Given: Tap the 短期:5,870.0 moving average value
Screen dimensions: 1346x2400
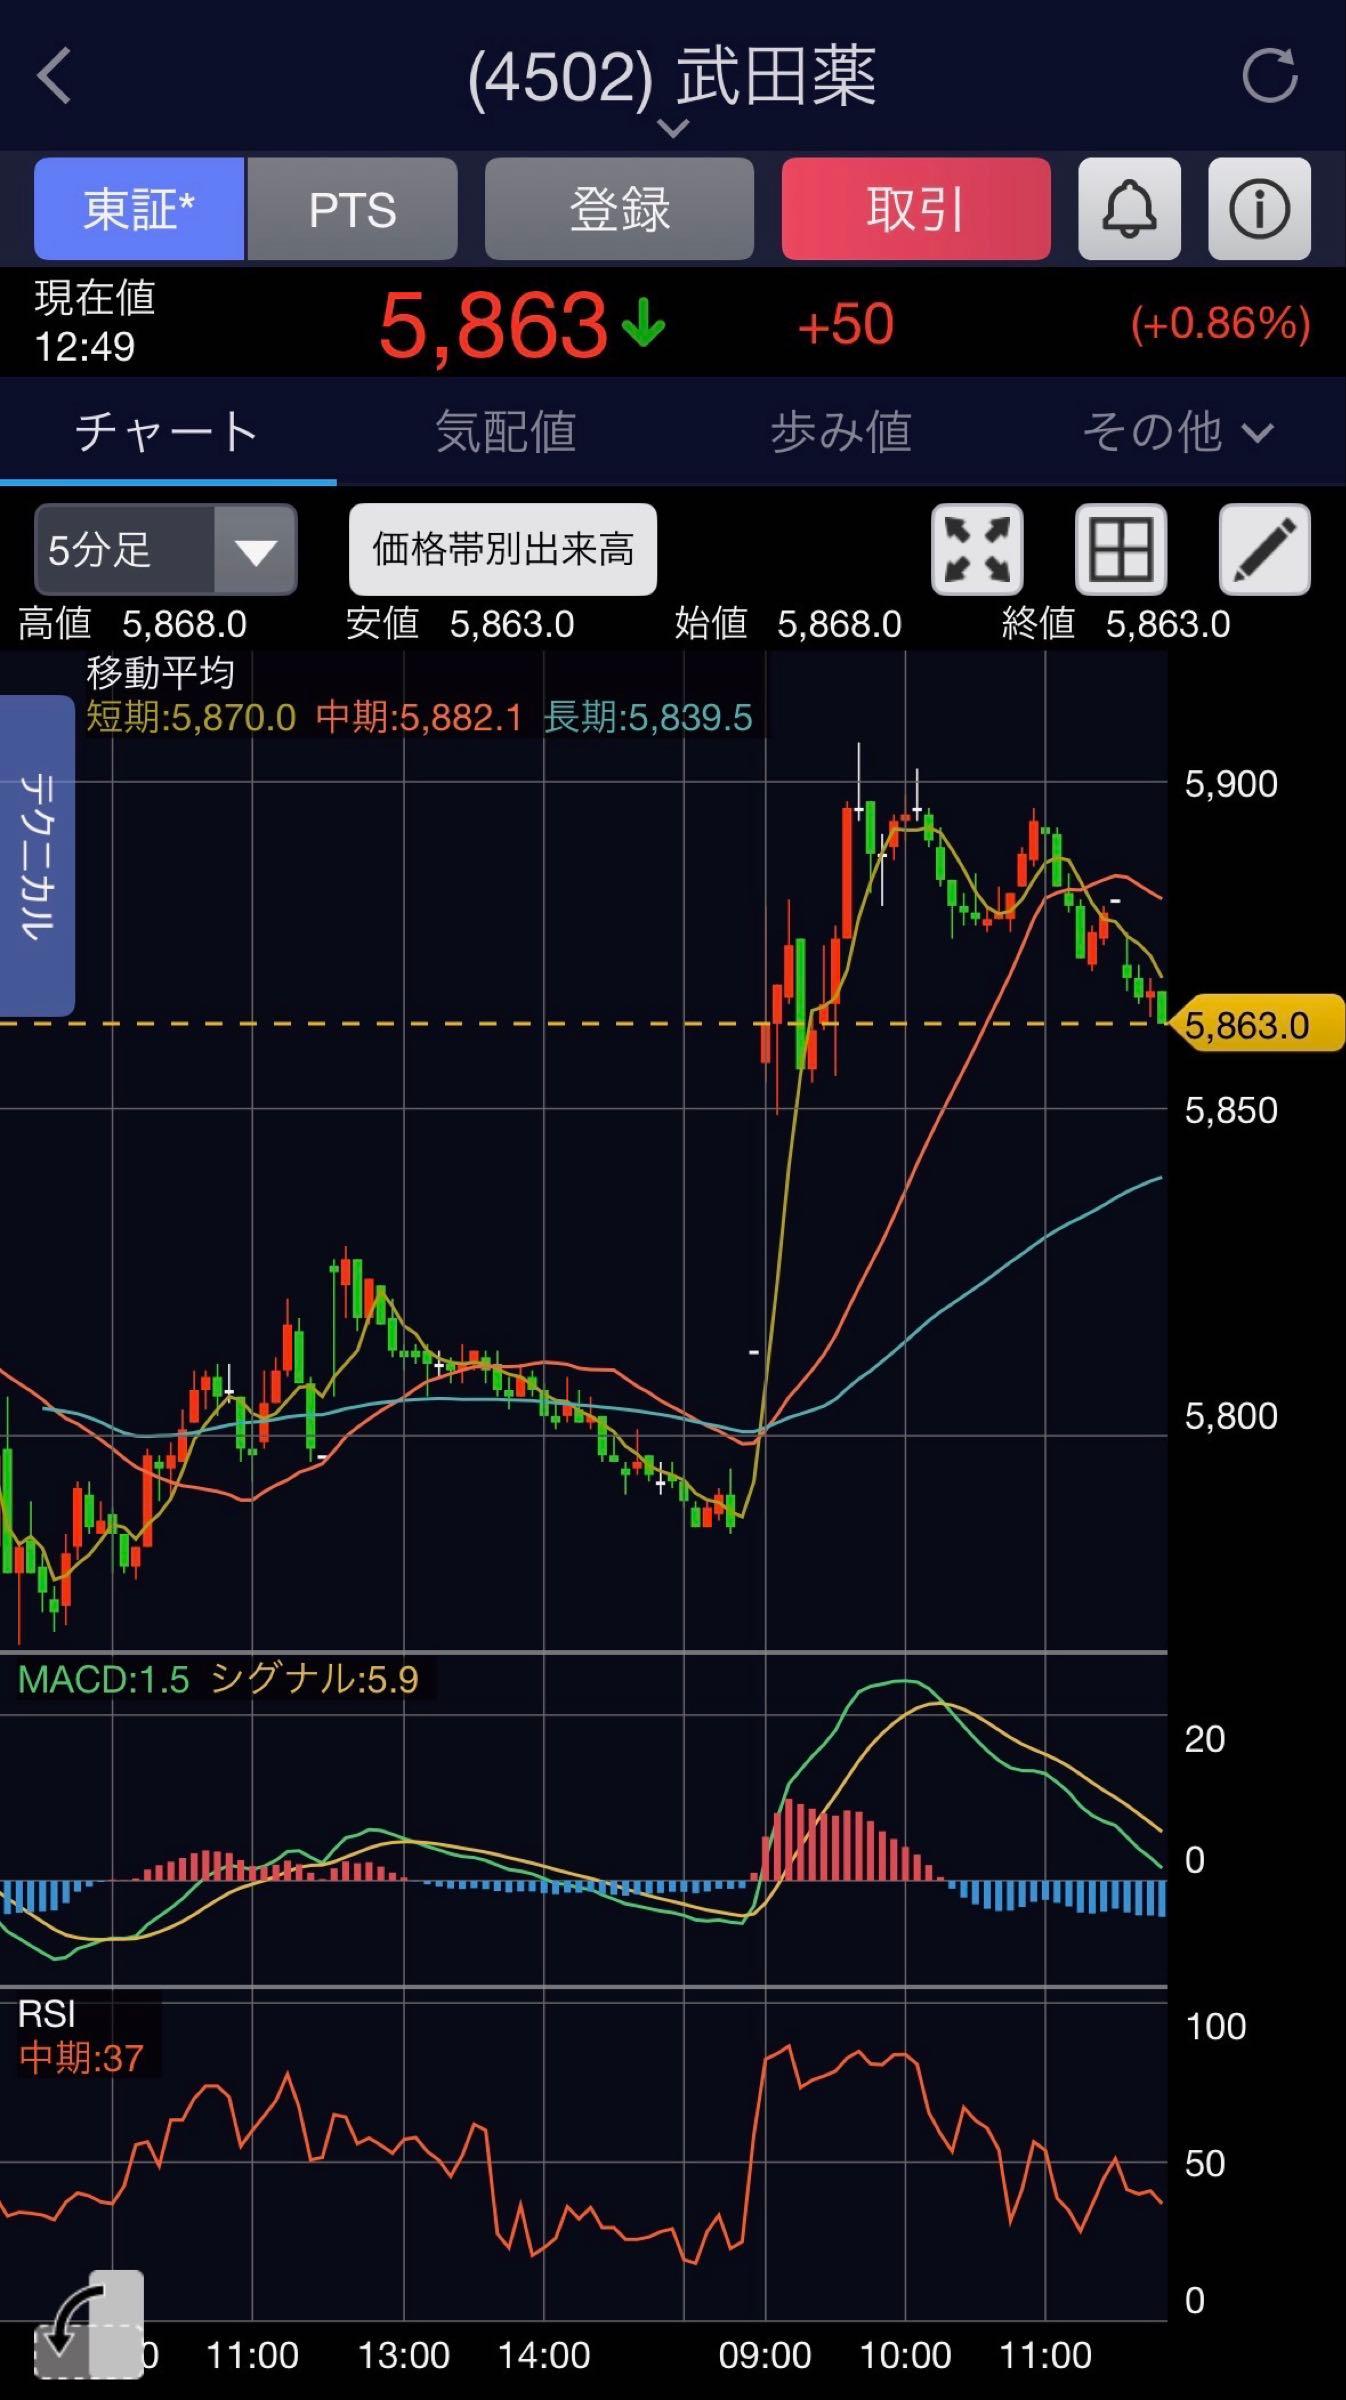Looking at the screenshot, I should [x=191, y=718].
